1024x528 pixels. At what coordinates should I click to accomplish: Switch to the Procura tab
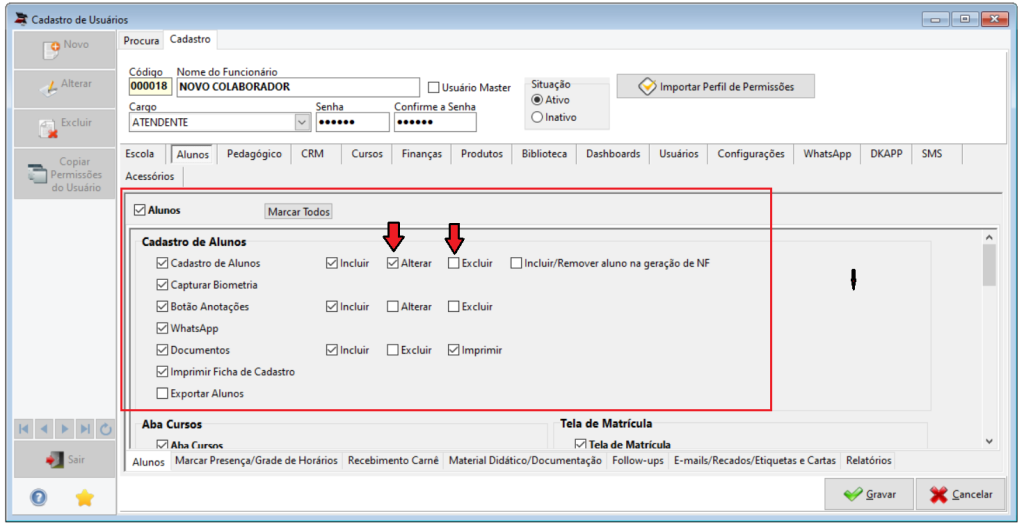[x=141, y=41]
